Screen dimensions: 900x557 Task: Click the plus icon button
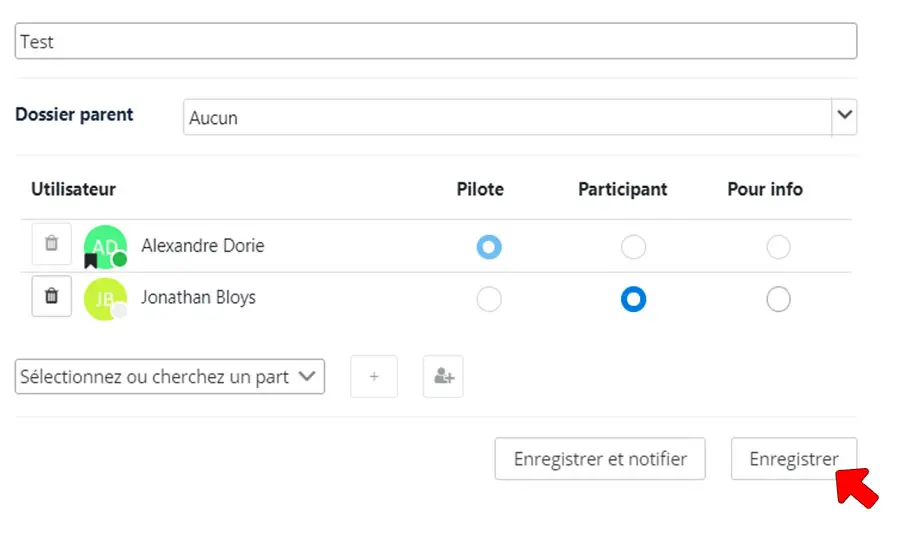[x=374, y=377]
